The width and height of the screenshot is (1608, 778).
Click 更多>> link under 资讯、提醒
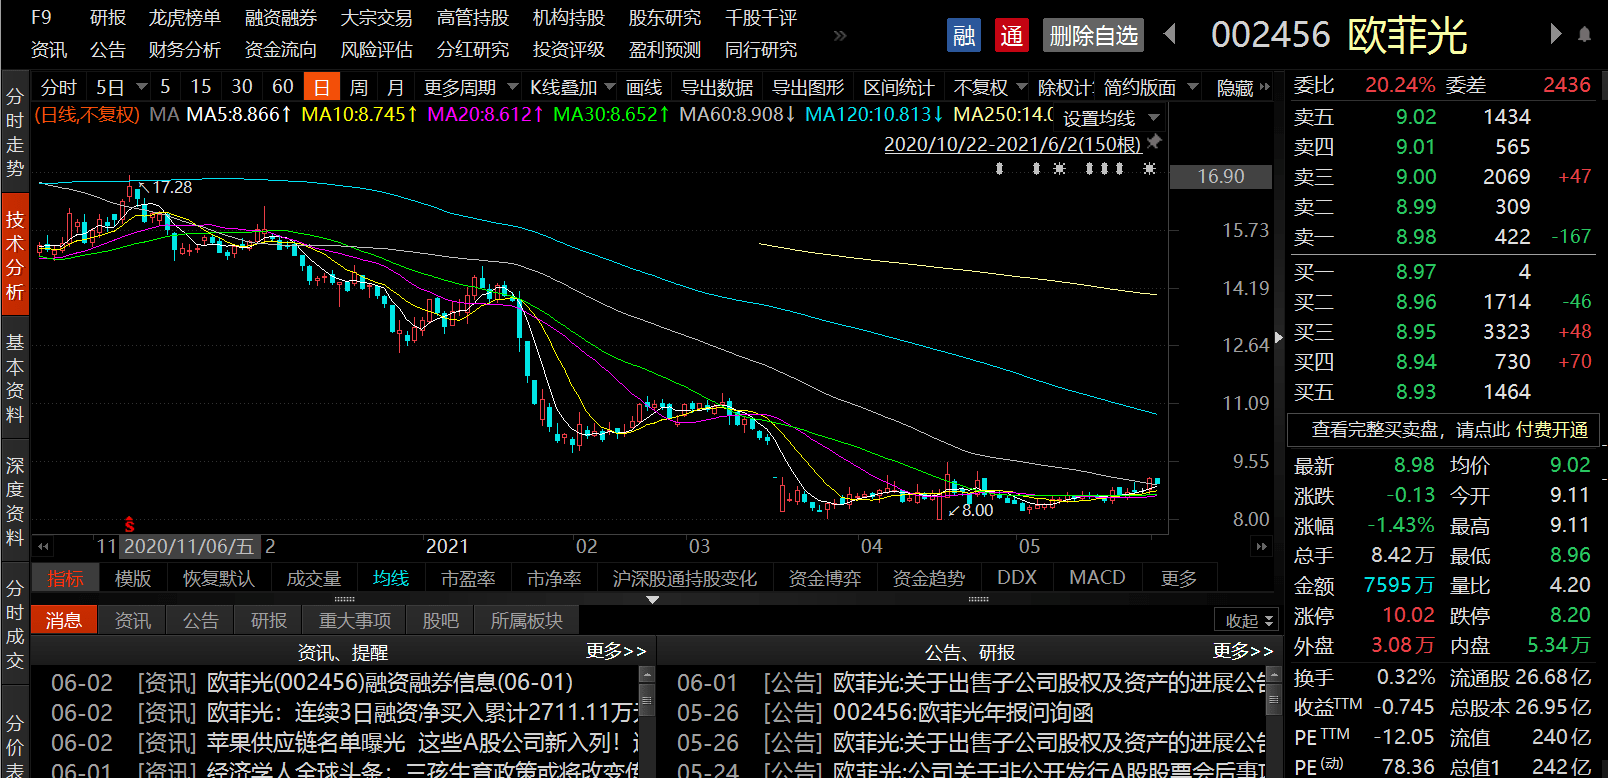[616, 651]
